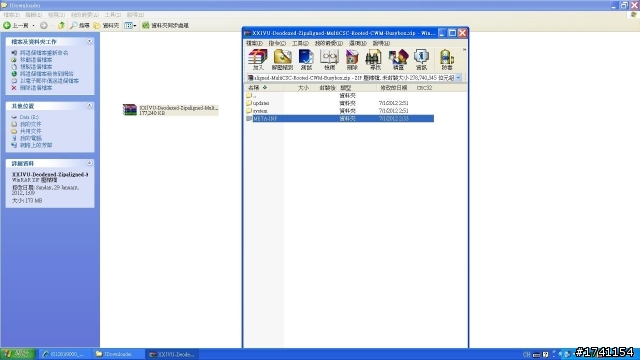Open the Explorer Views dropdown button
This screenshot has height=360, width=640.
(x=130, y=25)
